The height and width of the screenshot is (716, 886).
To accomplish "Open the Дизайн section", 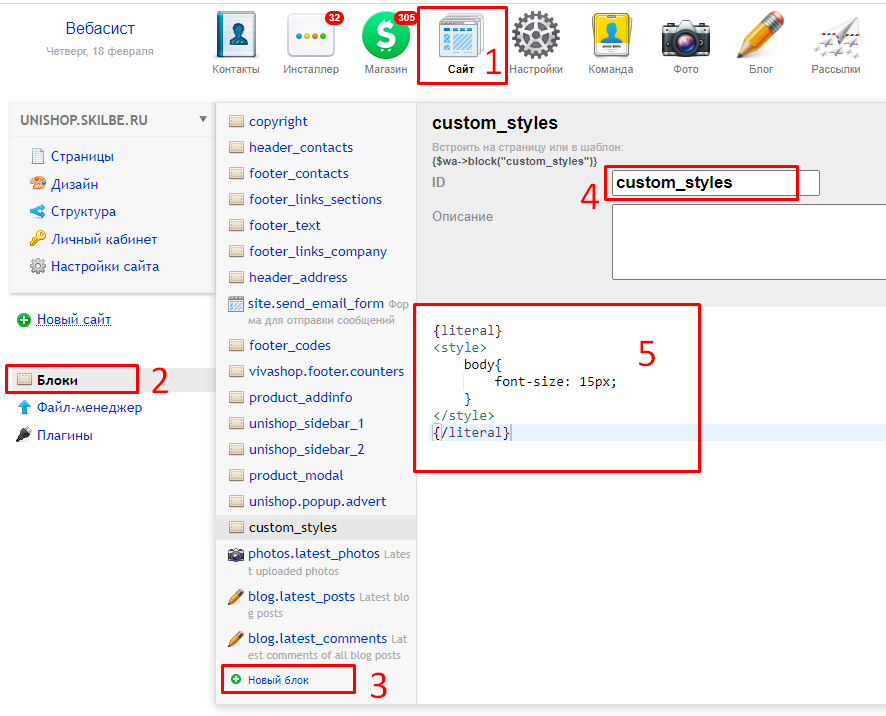I will 74,184.
